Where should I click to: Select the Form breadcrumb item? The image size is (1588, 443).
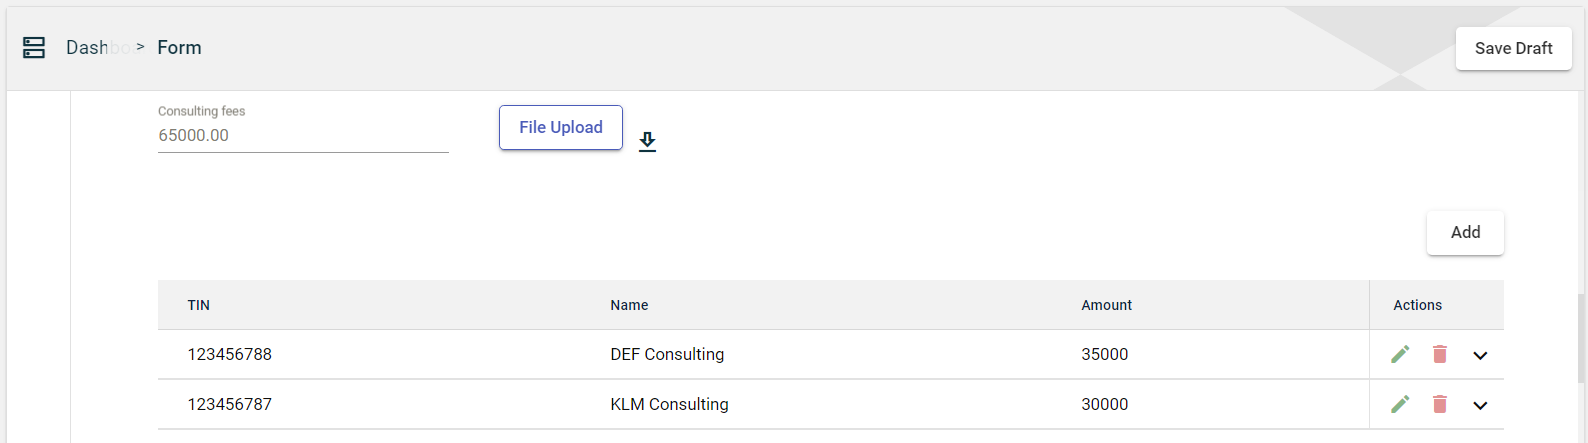point(179,48)
